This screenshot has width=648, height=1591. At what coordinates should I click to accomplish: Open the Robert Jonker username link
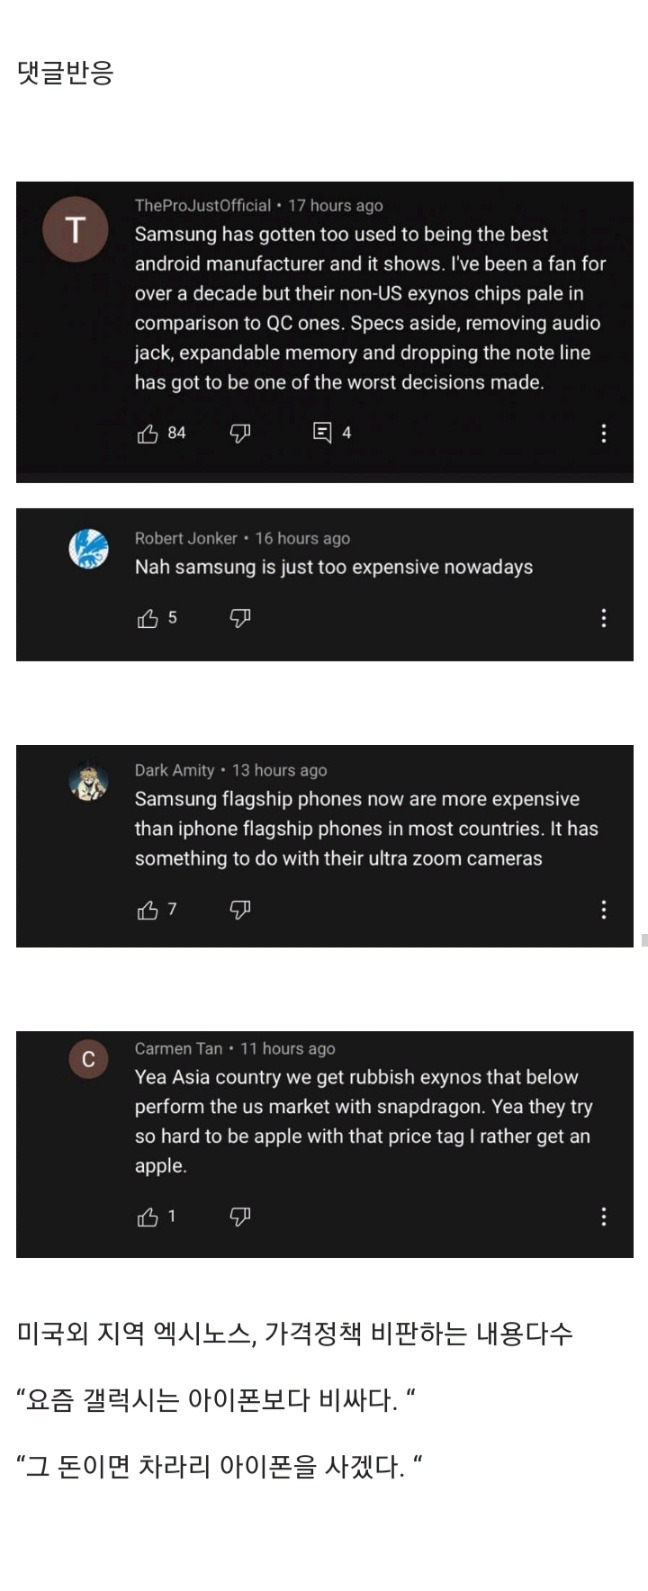[x=186, y=538]
